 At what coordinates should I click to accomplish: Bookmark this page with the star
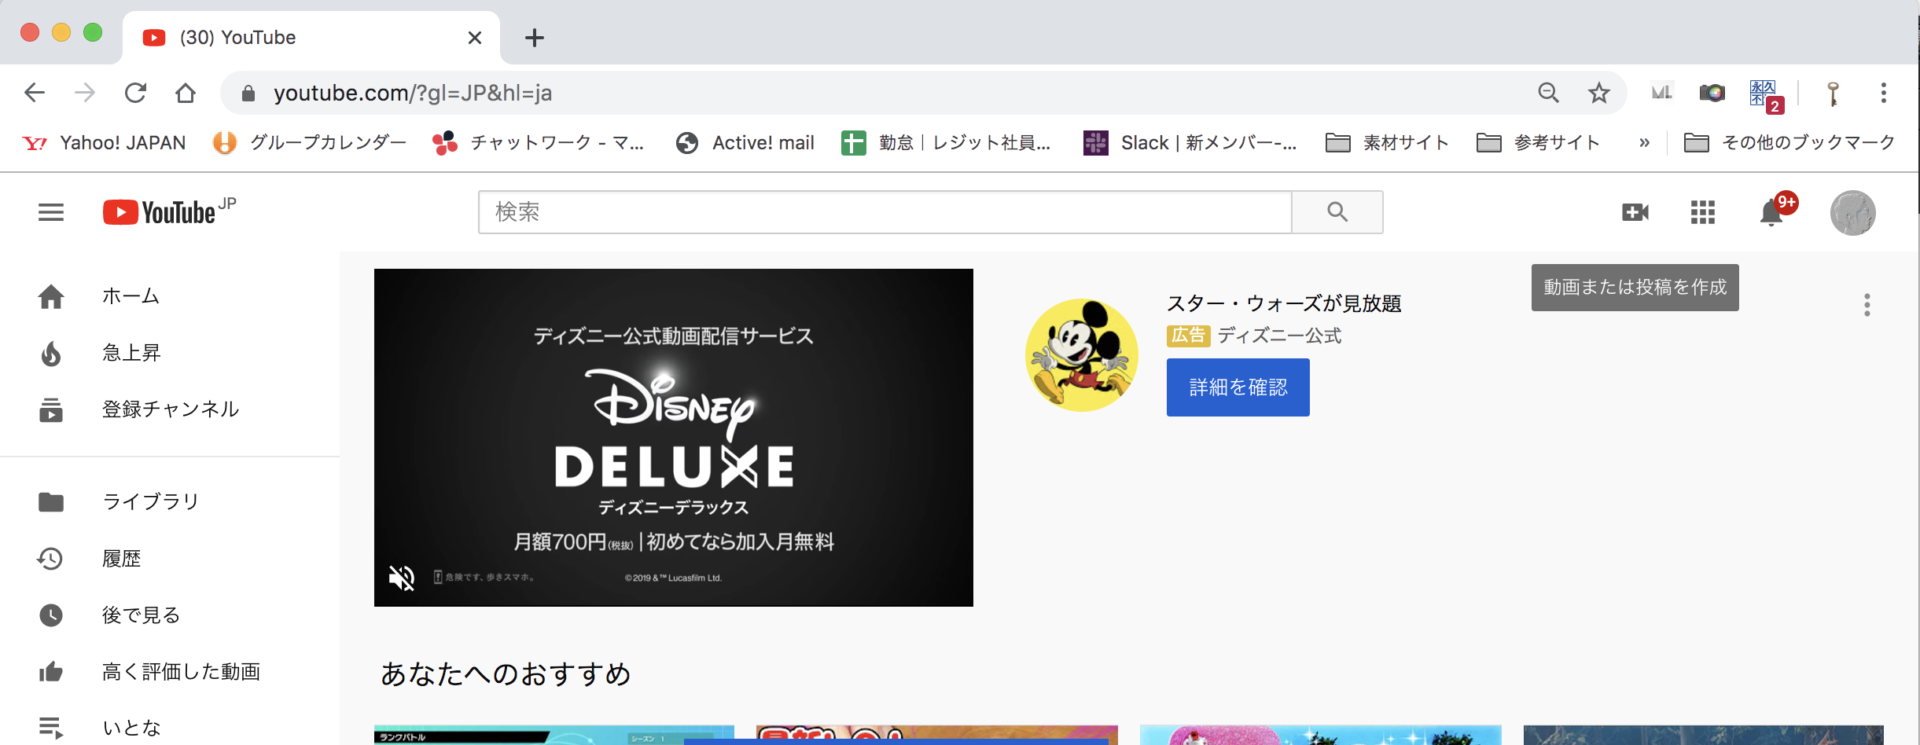tap(1599, 93)
